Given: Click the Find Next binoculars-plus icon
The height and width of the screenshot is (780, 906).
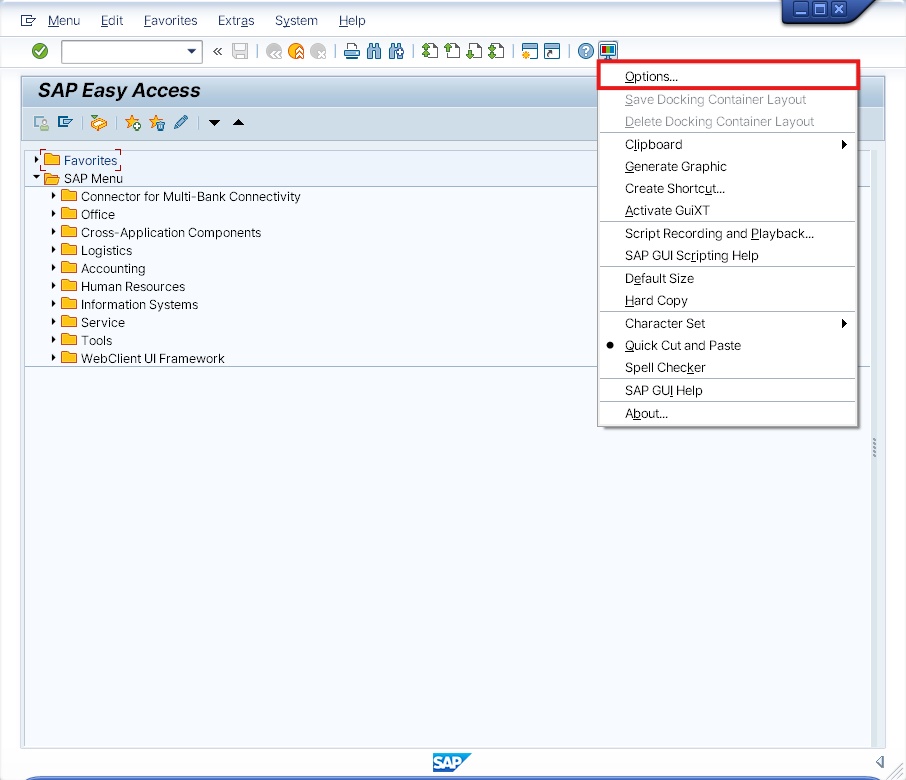Looking at the screenshot, I should (x=396, y=51).
